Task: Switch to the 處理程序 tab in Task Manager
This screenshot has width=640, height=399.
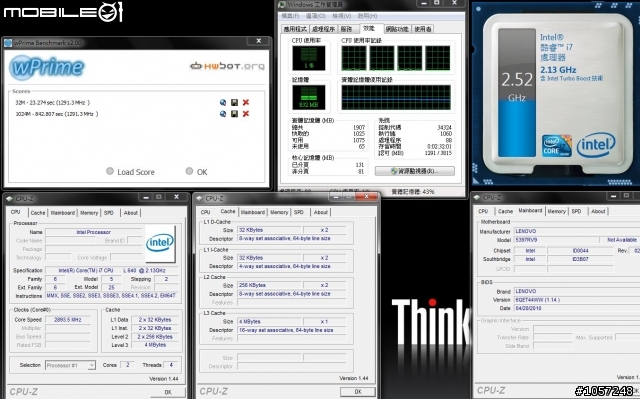Action: tap(323, 29)
